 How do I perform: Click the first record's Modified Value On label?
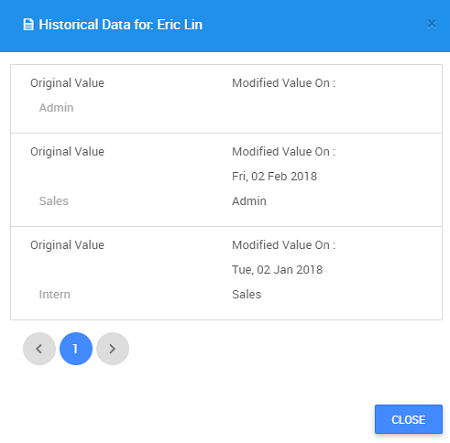[284, 83]
